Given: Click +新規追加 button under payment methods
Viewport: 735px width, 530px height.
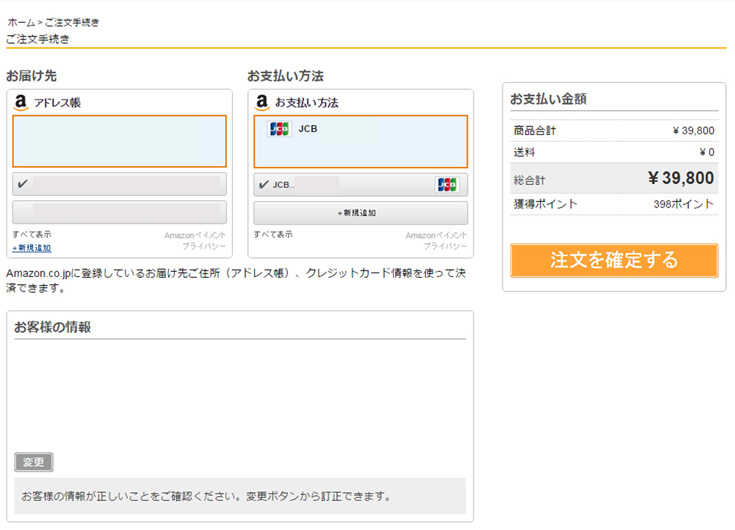Looking at the screenshot, I should [360, 213].
